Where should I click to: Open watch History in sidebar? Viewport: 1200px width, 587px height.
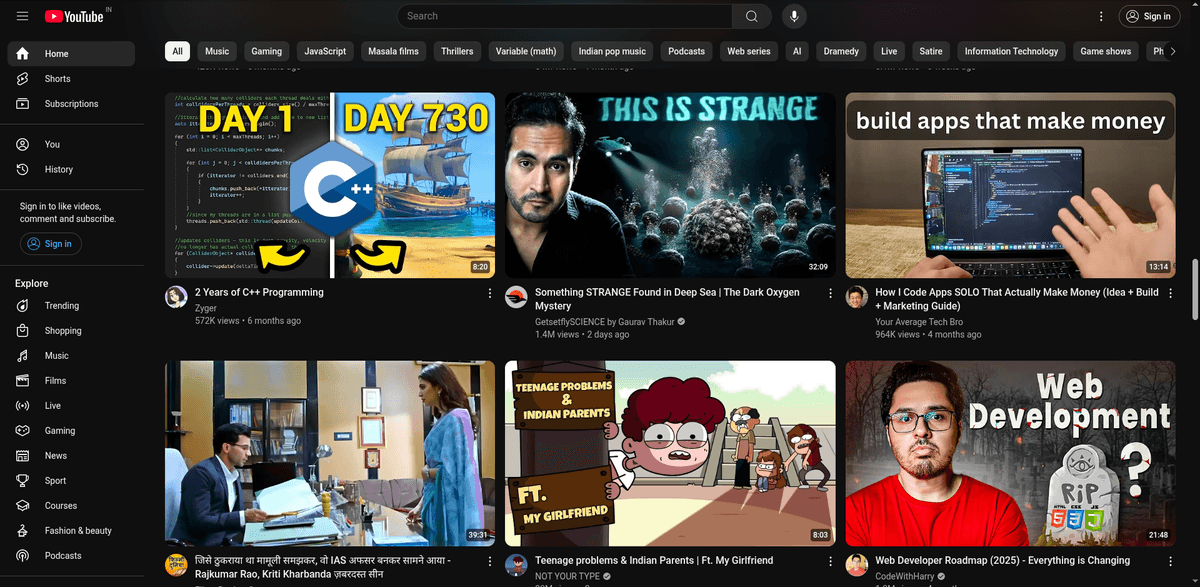tap(58, 169)
